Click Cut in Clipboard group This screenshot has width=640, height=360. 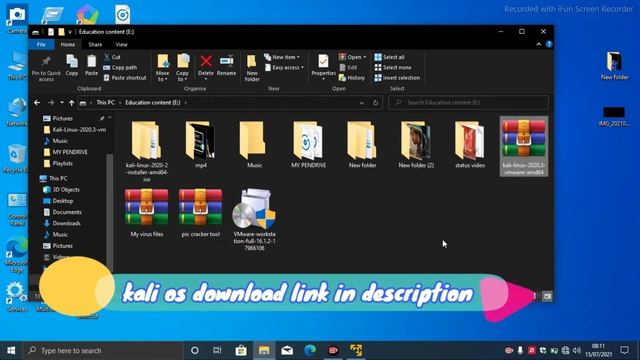[112, 57]
